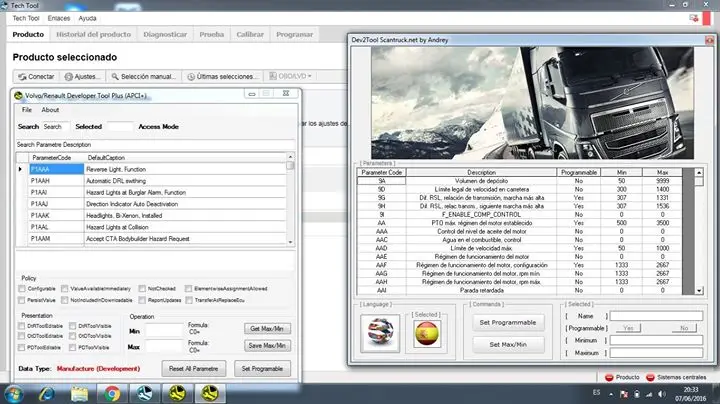Screen dimensions: 720x404
Task: Click the Search Parametre Description field
Action: [155, 145]
